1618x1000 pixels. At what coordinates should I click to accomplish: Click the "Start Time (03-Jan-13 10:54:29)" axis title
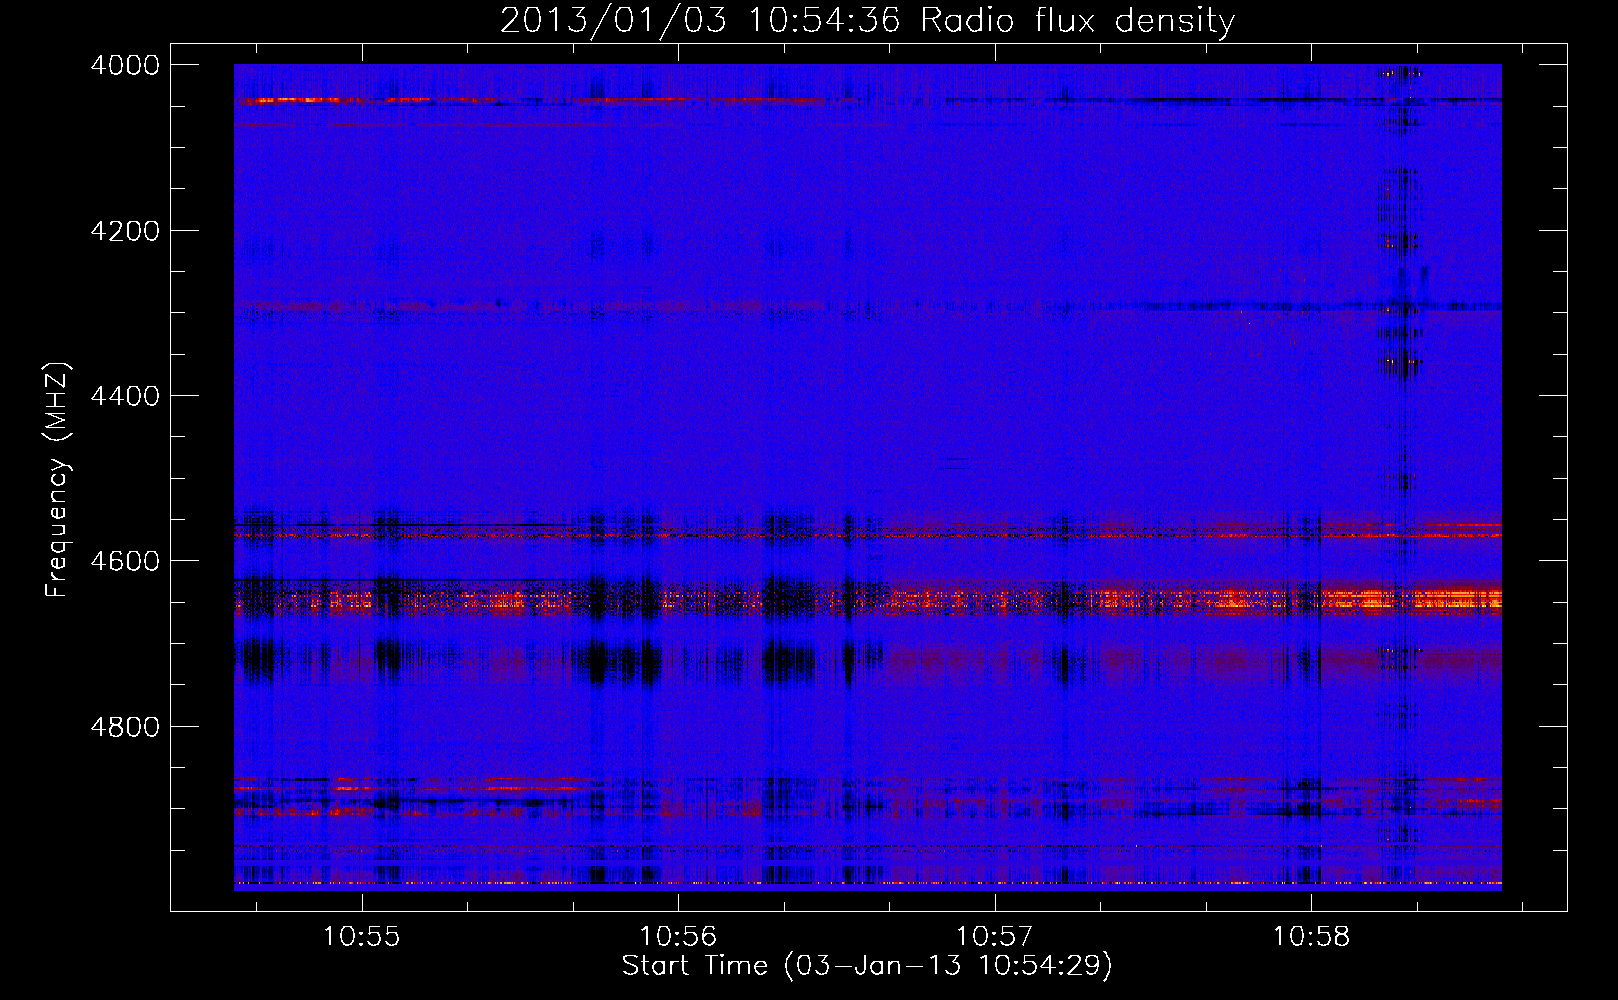(x=867, y=966)
